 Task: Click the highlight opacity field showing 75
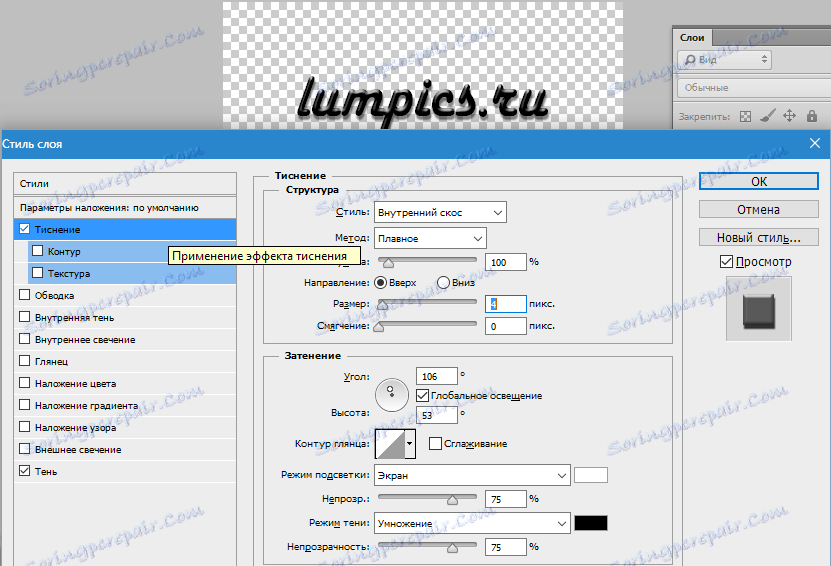506,499
